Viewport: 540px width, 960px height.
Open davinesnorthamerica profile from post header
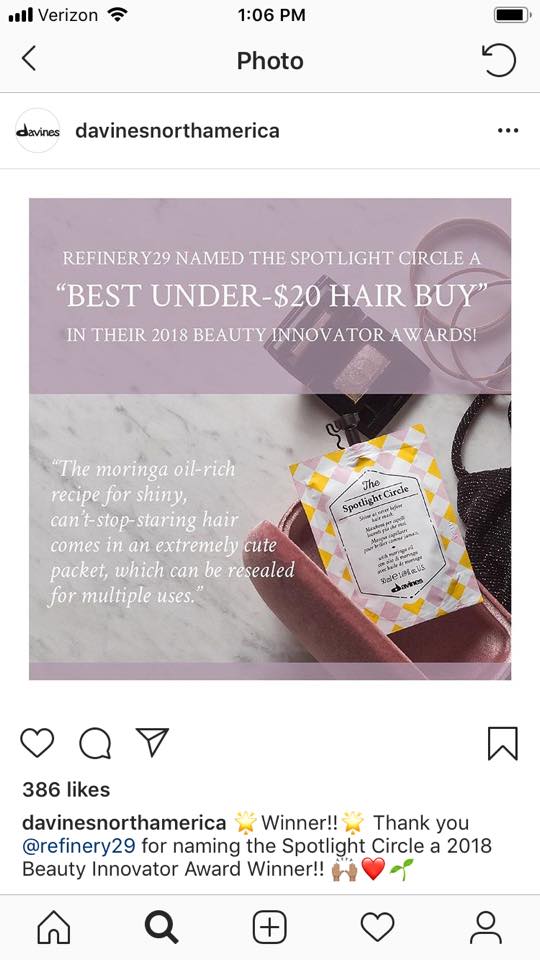coord(177,130)
